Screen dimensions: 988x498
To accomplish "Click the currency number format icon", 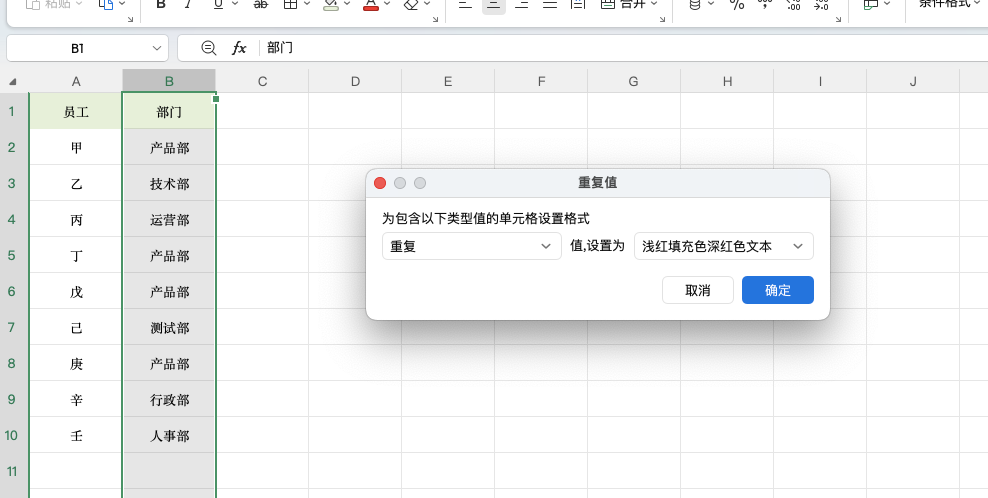I will pos(695,4).
